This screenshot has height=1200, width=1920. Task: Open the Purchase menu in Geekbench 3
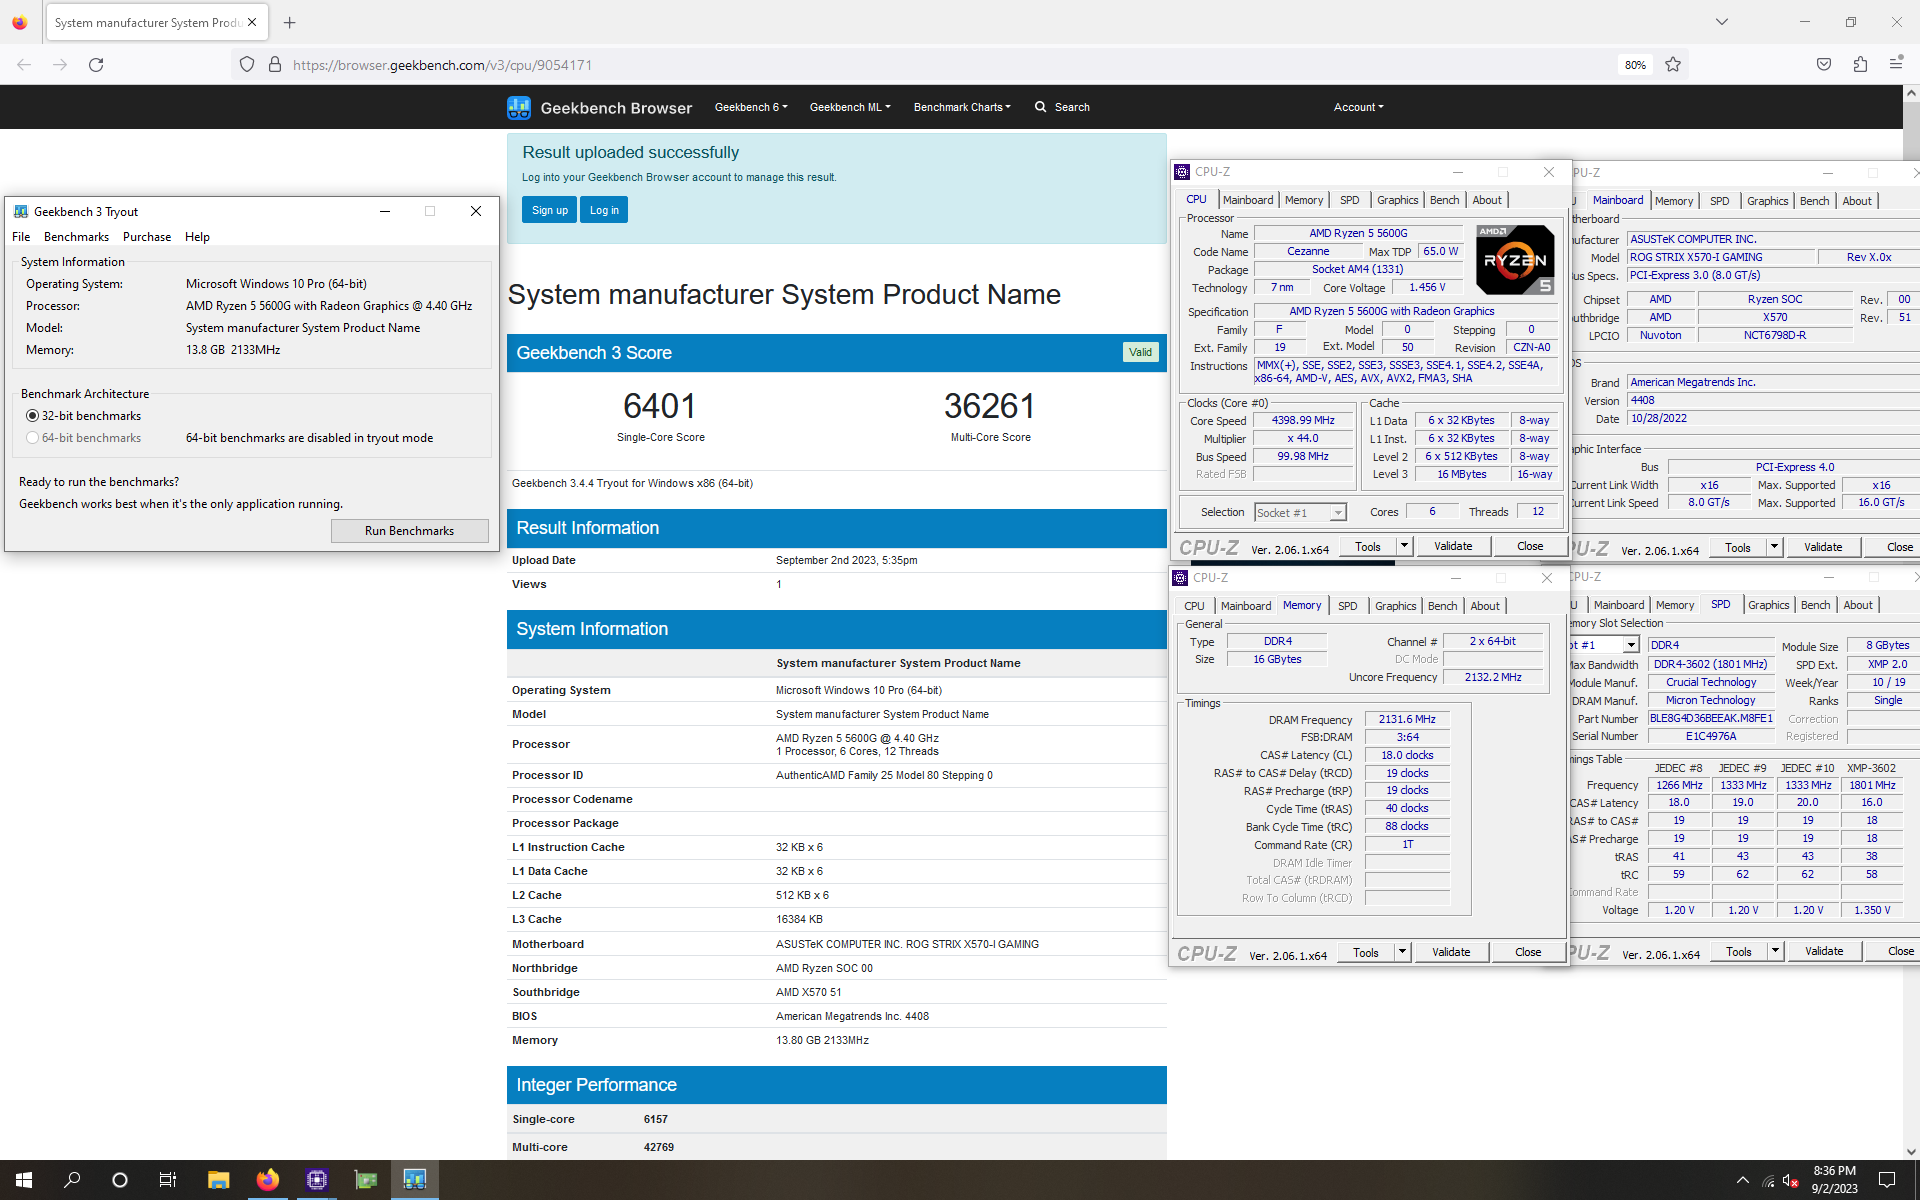point(147,237)
